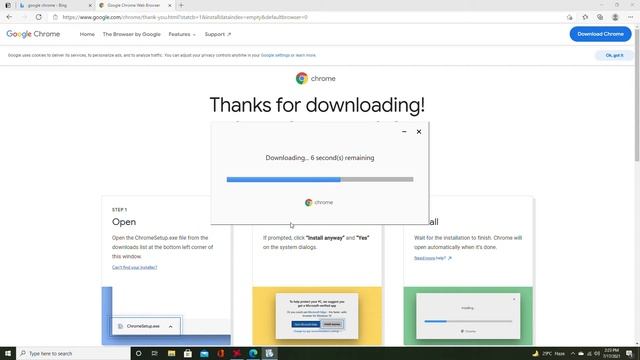
Task: Click the download progress bar in installer
Action: (x=320, y=179)
